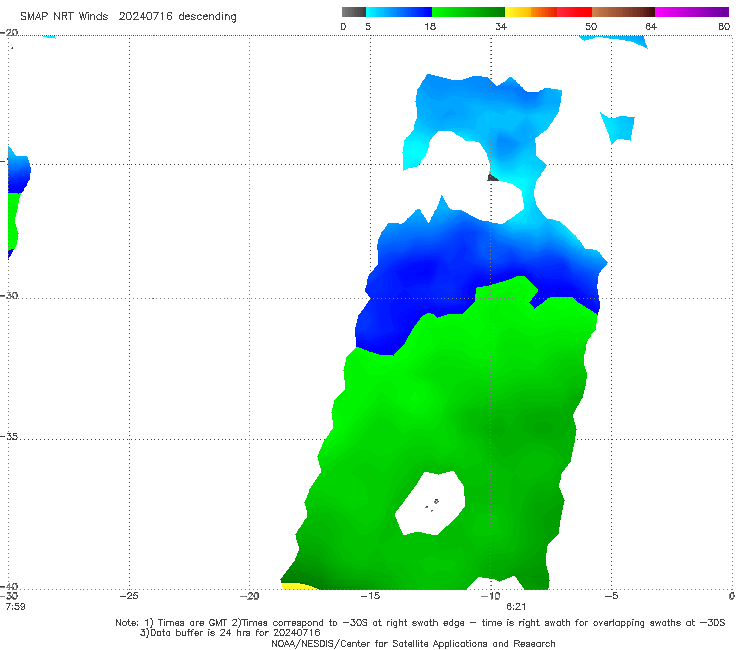Click the swath time label "7:59"

point(15,606)
